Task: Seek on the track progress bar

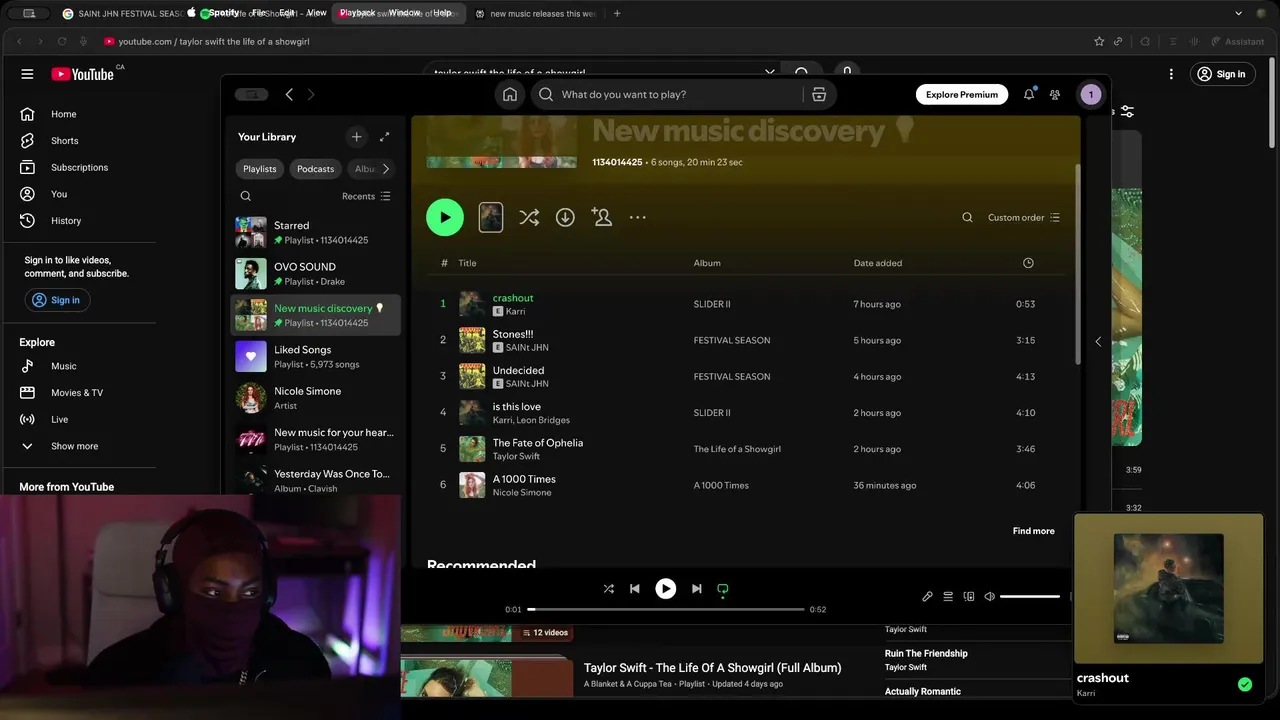Action: tap(666, 609)
